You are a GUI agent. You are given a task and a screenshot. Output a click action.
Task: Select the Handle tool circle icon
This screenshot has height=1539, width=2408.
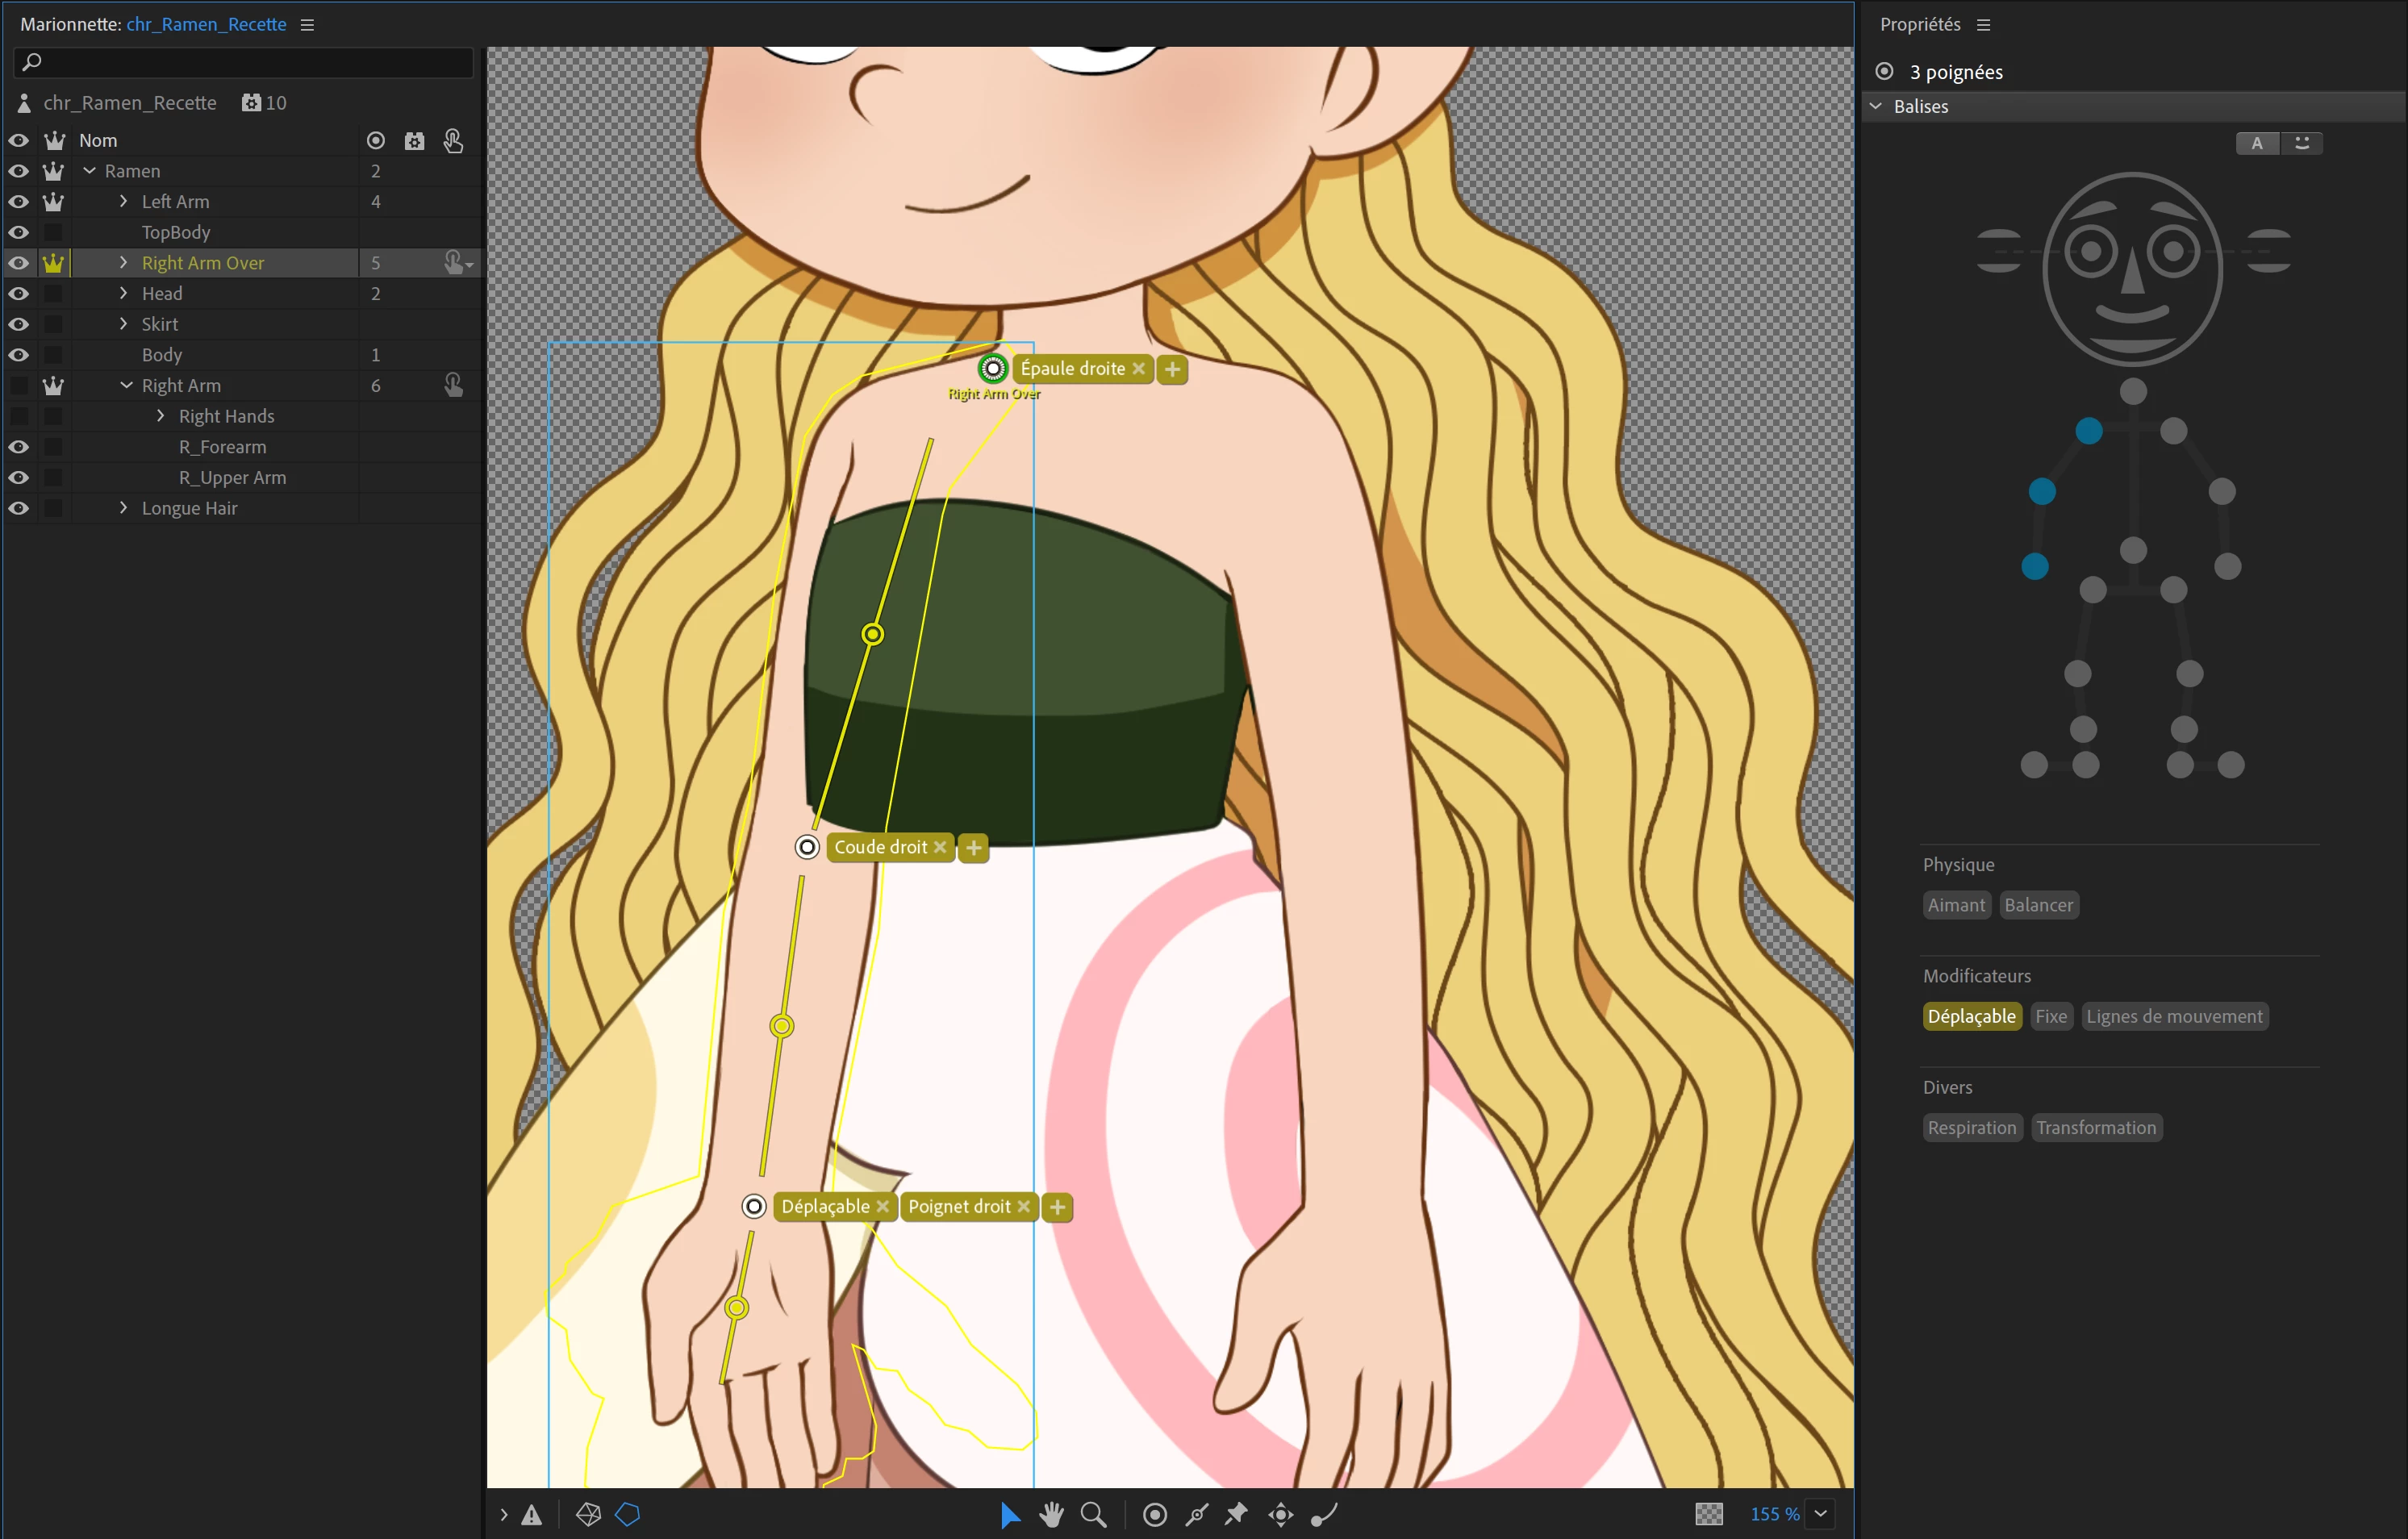1154,1514
